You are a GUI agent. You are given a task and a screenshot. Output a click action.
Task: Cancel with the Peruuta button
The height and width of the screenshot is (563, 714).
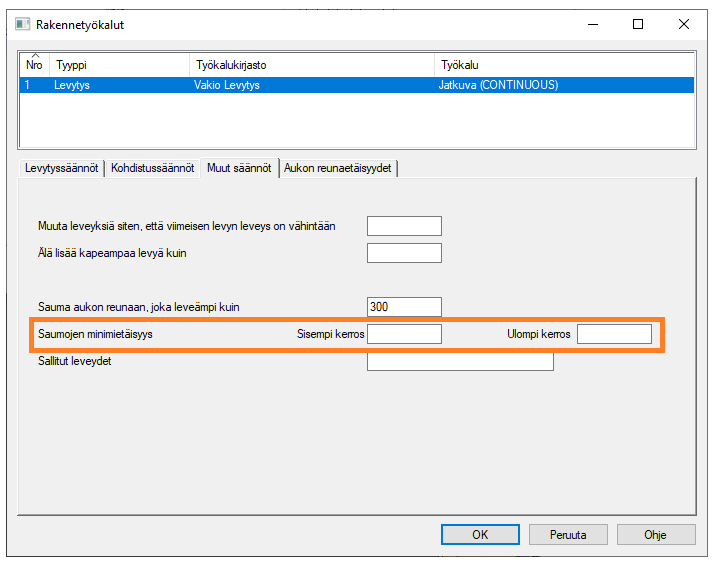(568, 535)
